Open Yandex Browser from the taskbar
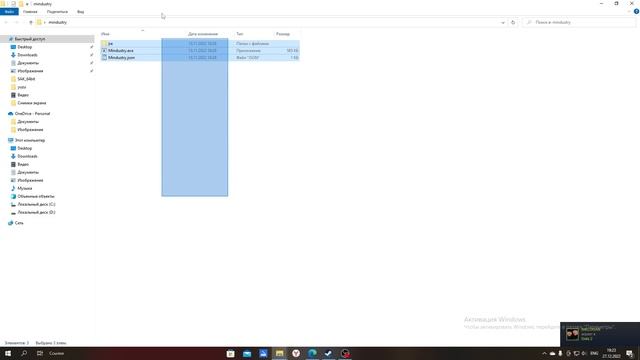640x360 pixels. (296, 353)
